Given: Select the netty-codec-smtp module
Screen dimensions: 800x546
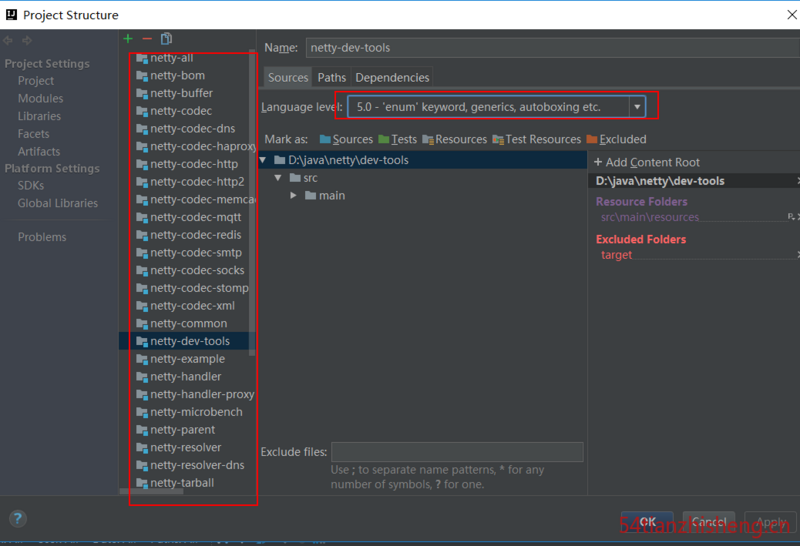Looking at the screenshot, I should click(189, 253).
